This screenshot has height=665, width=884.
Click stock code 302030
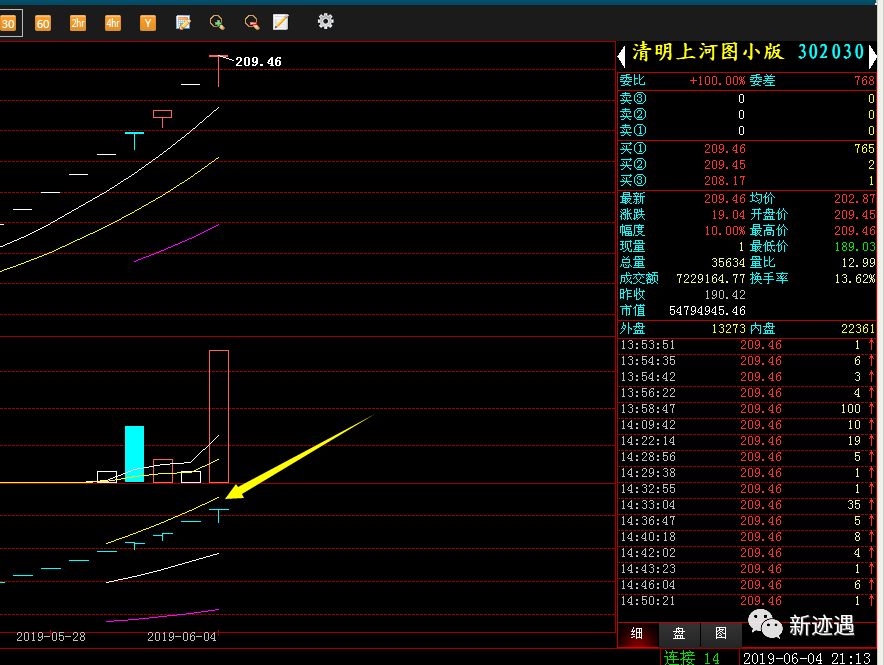[x=831, y=52]
